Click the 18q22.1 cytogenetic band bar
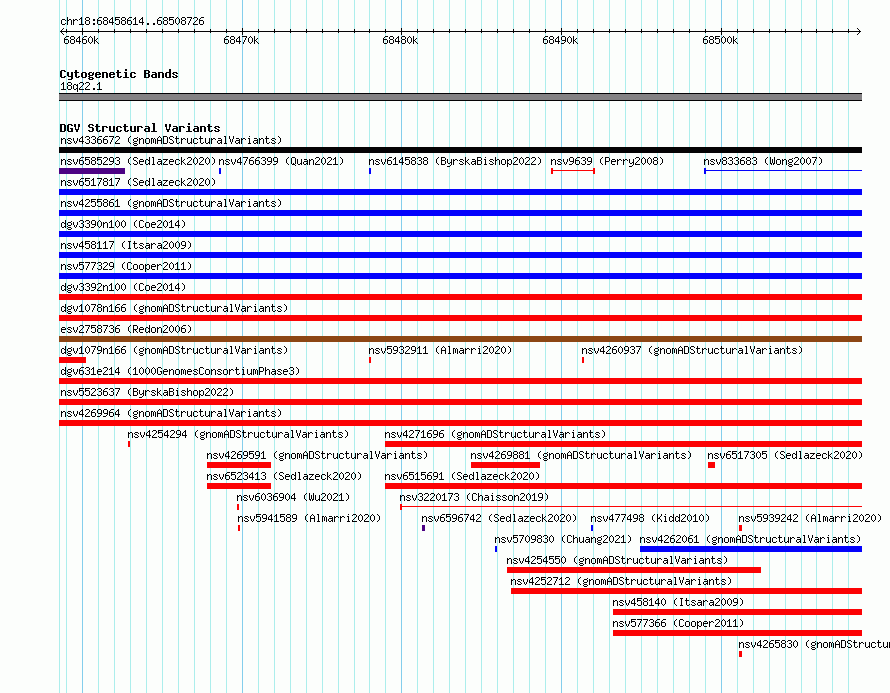This screenshot has width=890, height=693. click(x=460, y=97)
